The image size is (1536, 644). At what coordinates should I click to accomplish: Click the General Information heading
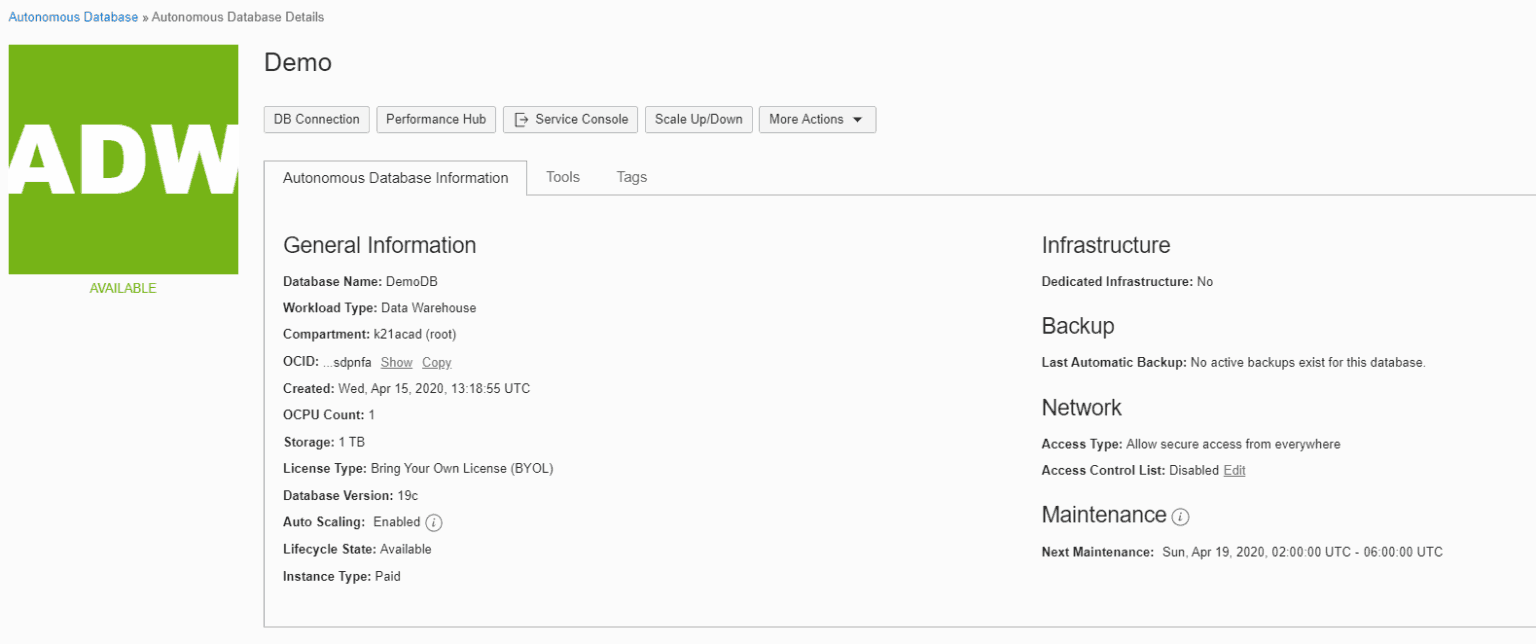(x=380, y=246)
